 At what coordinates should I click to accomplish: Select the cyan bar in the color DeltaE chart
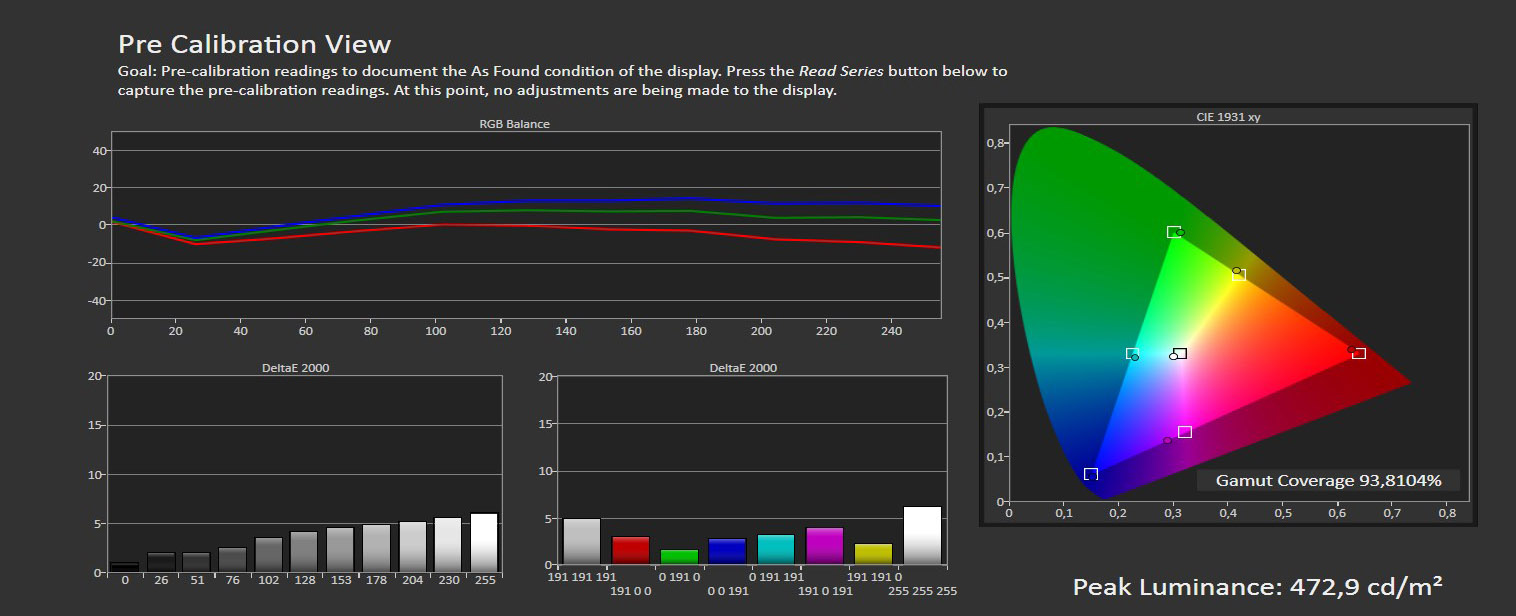pyautogui.click(x=776, y=550)
